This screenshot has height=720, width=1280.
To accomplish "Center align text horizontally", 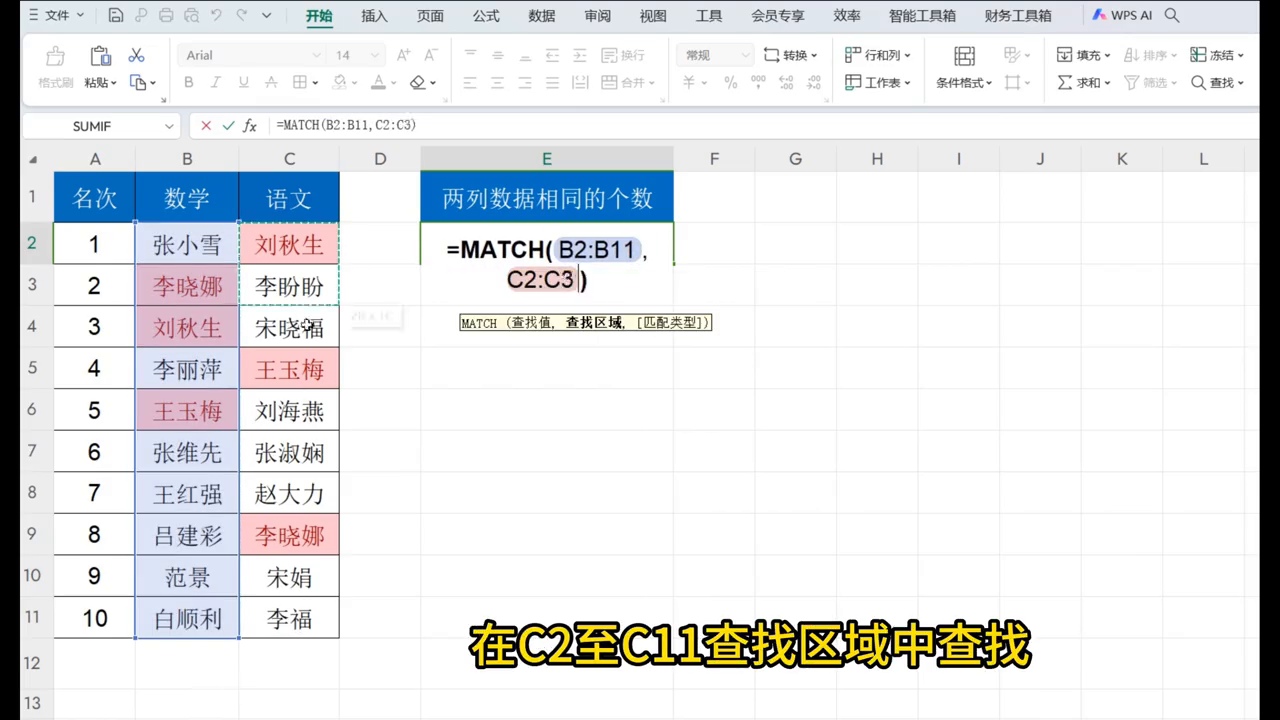I will 497,83.
